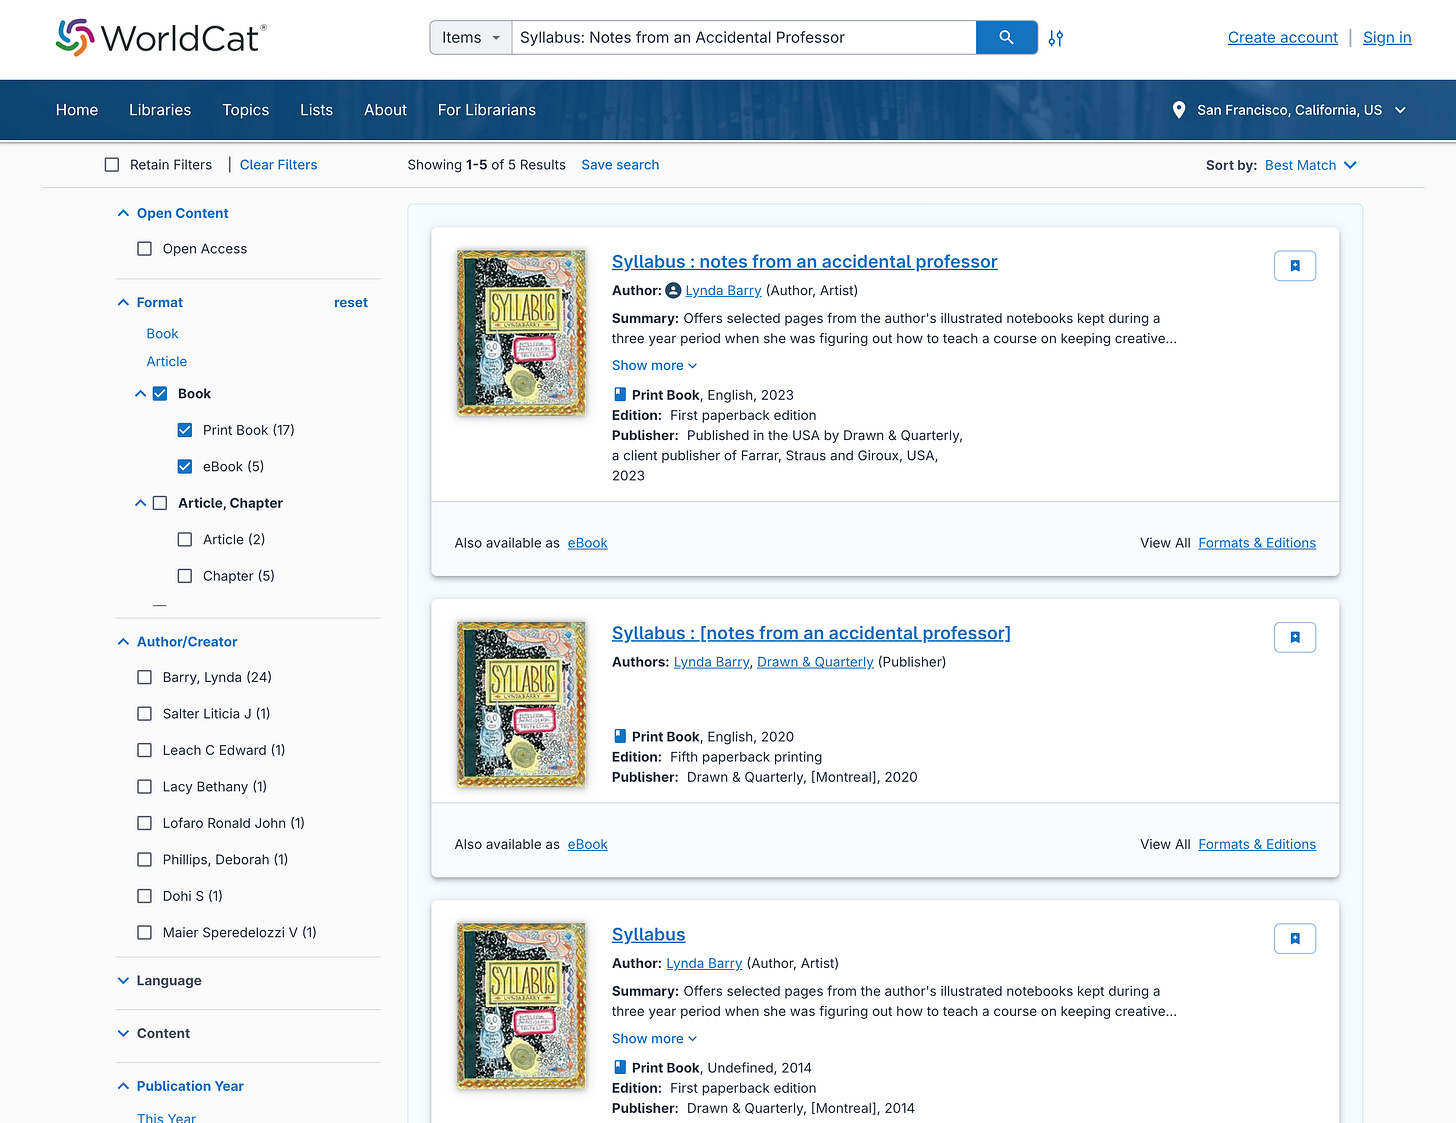Open For Librarians nav item
The width and height of the screenshot is (1456, 1123).
(487, 110)
